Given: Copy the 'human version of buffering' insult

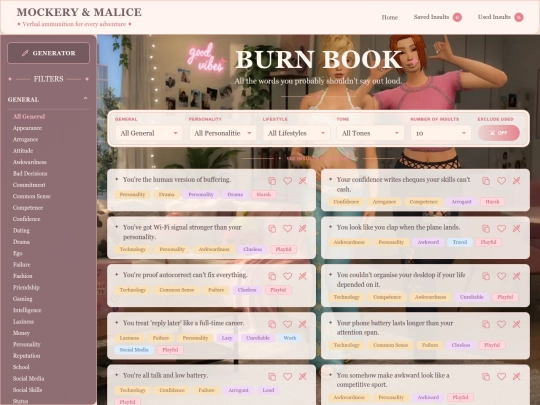Looking at the screenshot, I should (x=272, y=181).
